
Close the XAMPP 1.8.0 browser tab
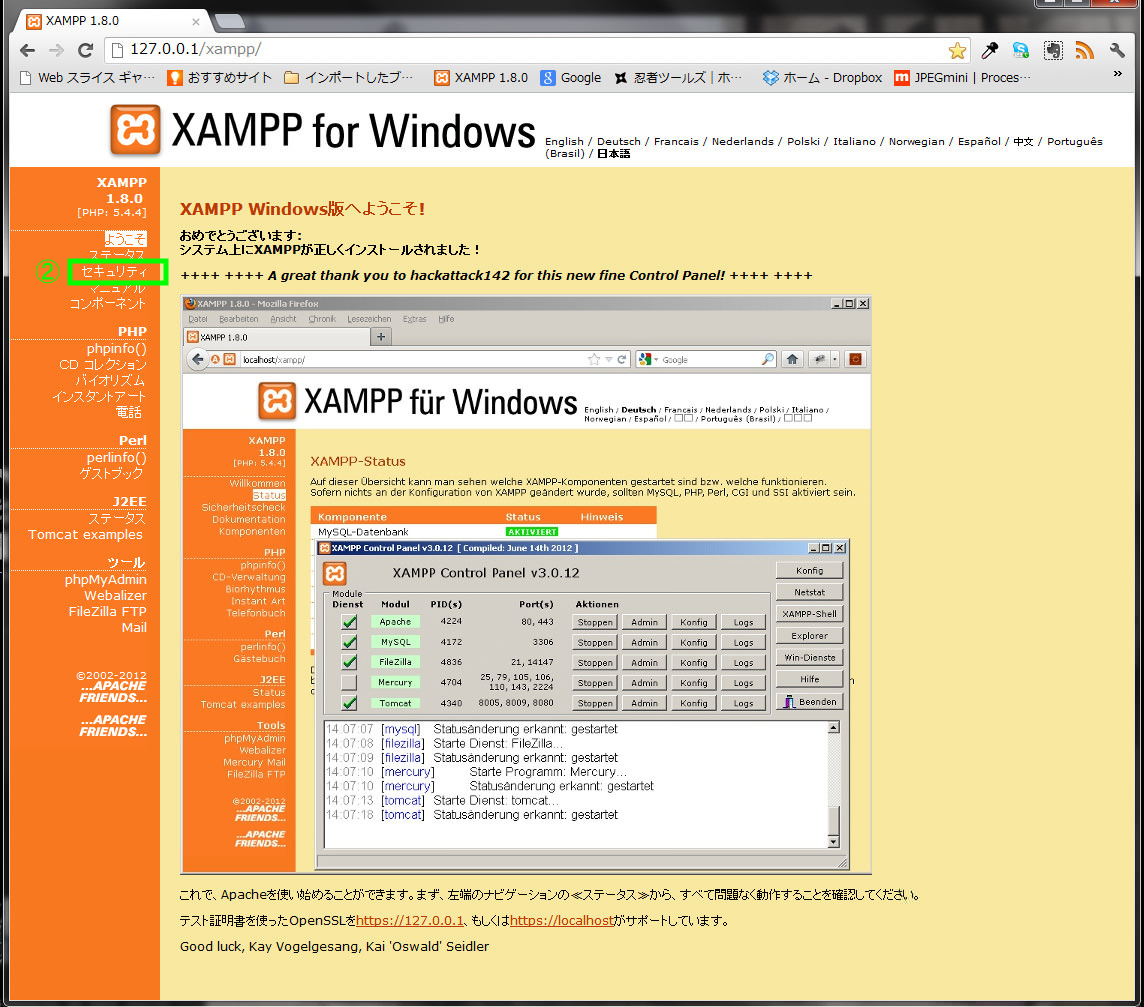[196, 22]
